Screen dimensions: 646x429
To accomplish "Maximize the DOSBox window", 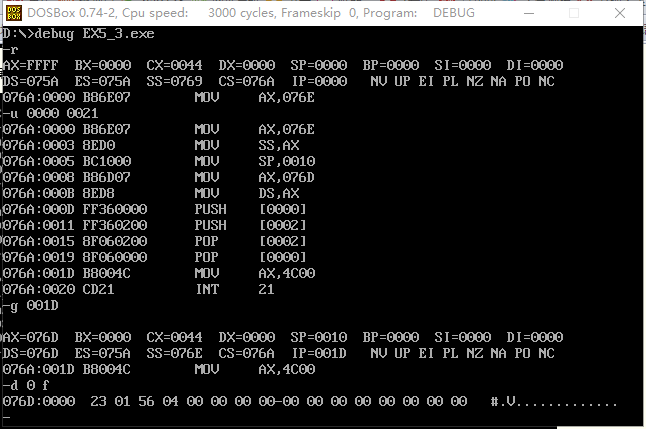I will click(x=574, y=13).
